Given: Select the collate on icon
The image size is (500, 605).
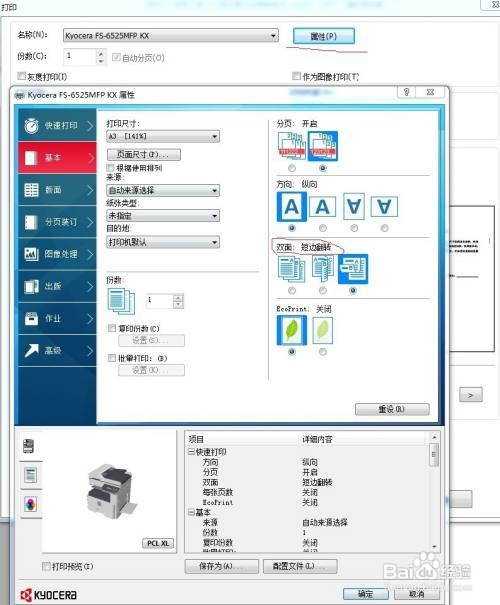Looking at the screenshot, I should [x=323, y=146].
